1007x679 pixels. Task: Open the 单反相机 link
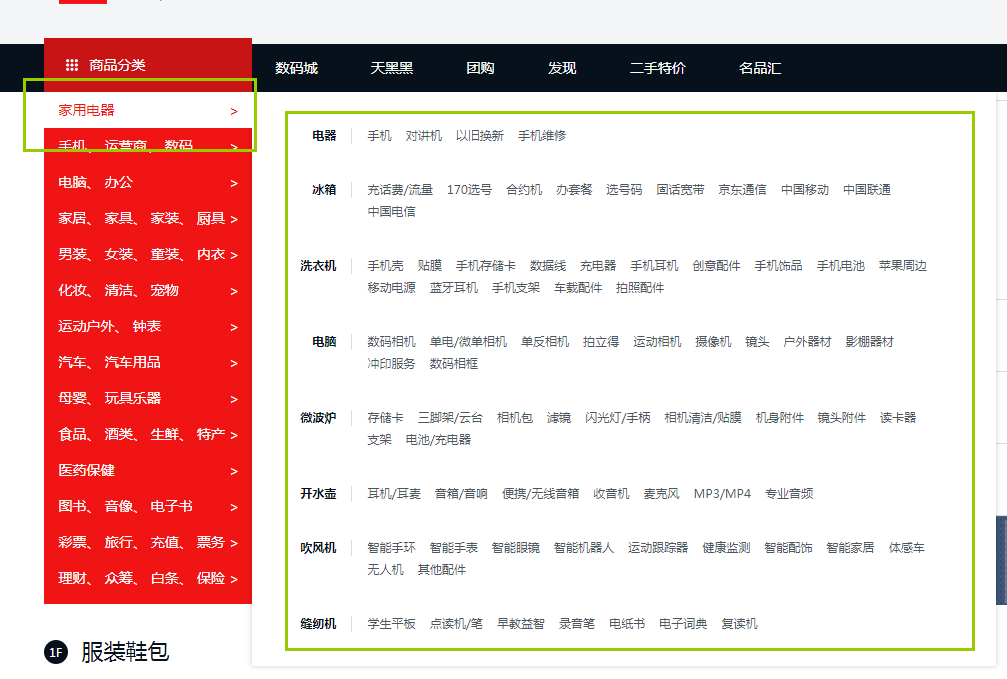point(545,342)
